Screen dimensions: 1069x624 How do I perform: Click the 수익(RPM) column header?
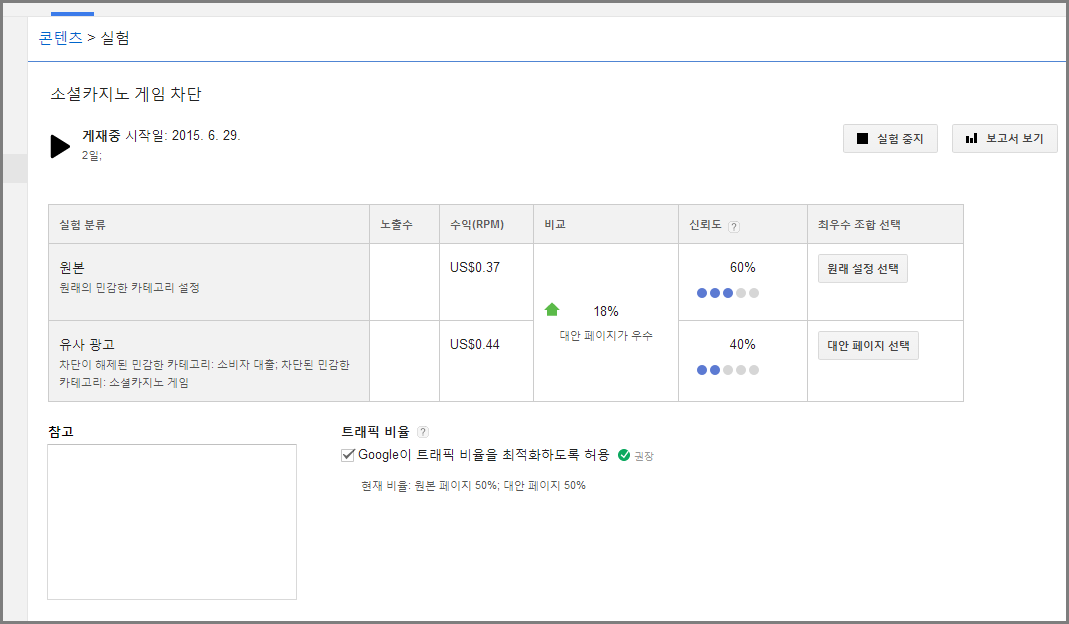(478, 225)
